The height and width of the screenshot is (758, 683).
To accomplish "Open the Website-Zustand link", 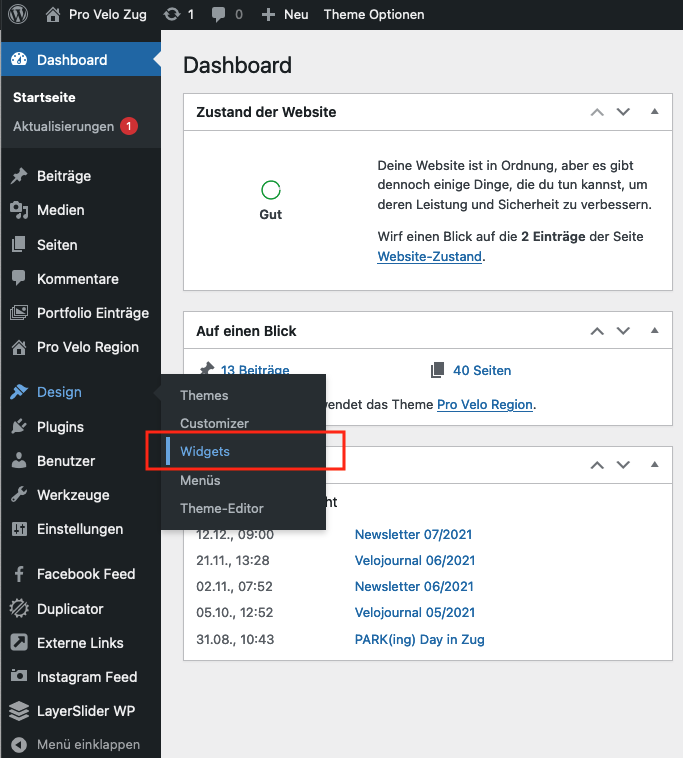I will (430, 257).
